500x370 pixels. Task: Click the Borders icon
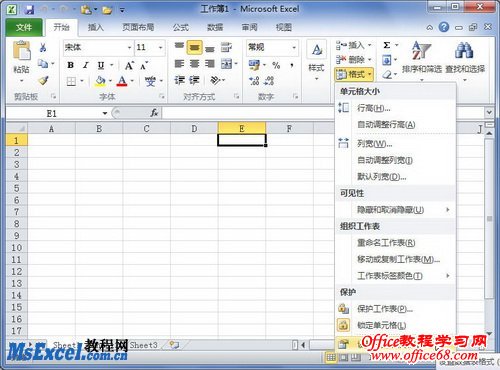(x=71, y=81)
